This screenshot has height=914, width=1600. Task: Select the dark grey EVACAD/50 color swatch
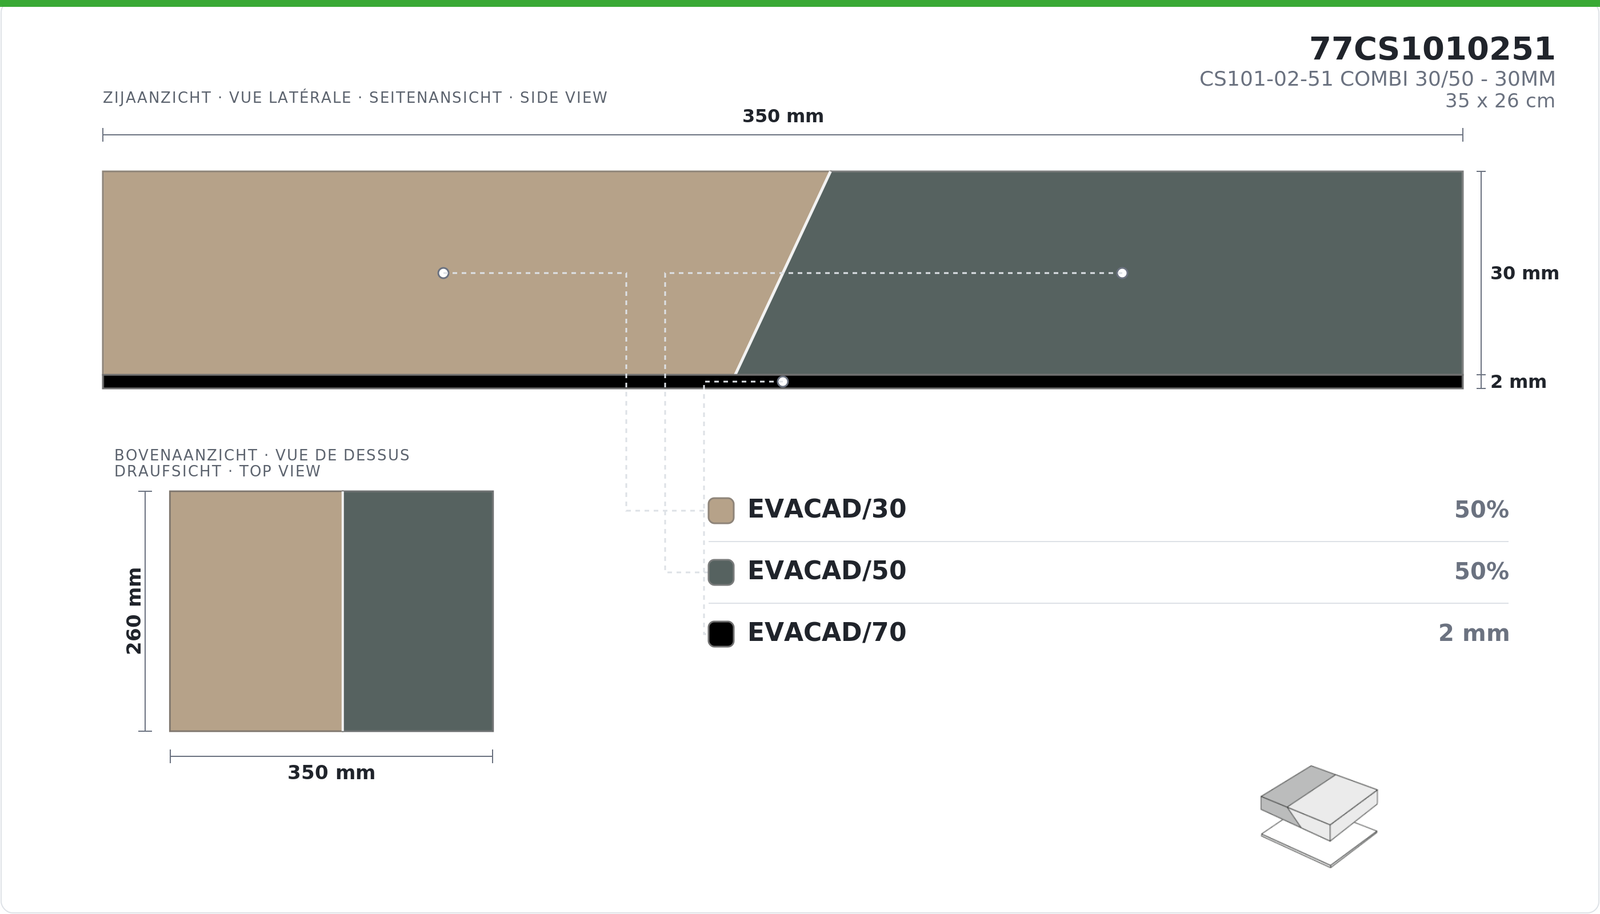click(721, 572)
